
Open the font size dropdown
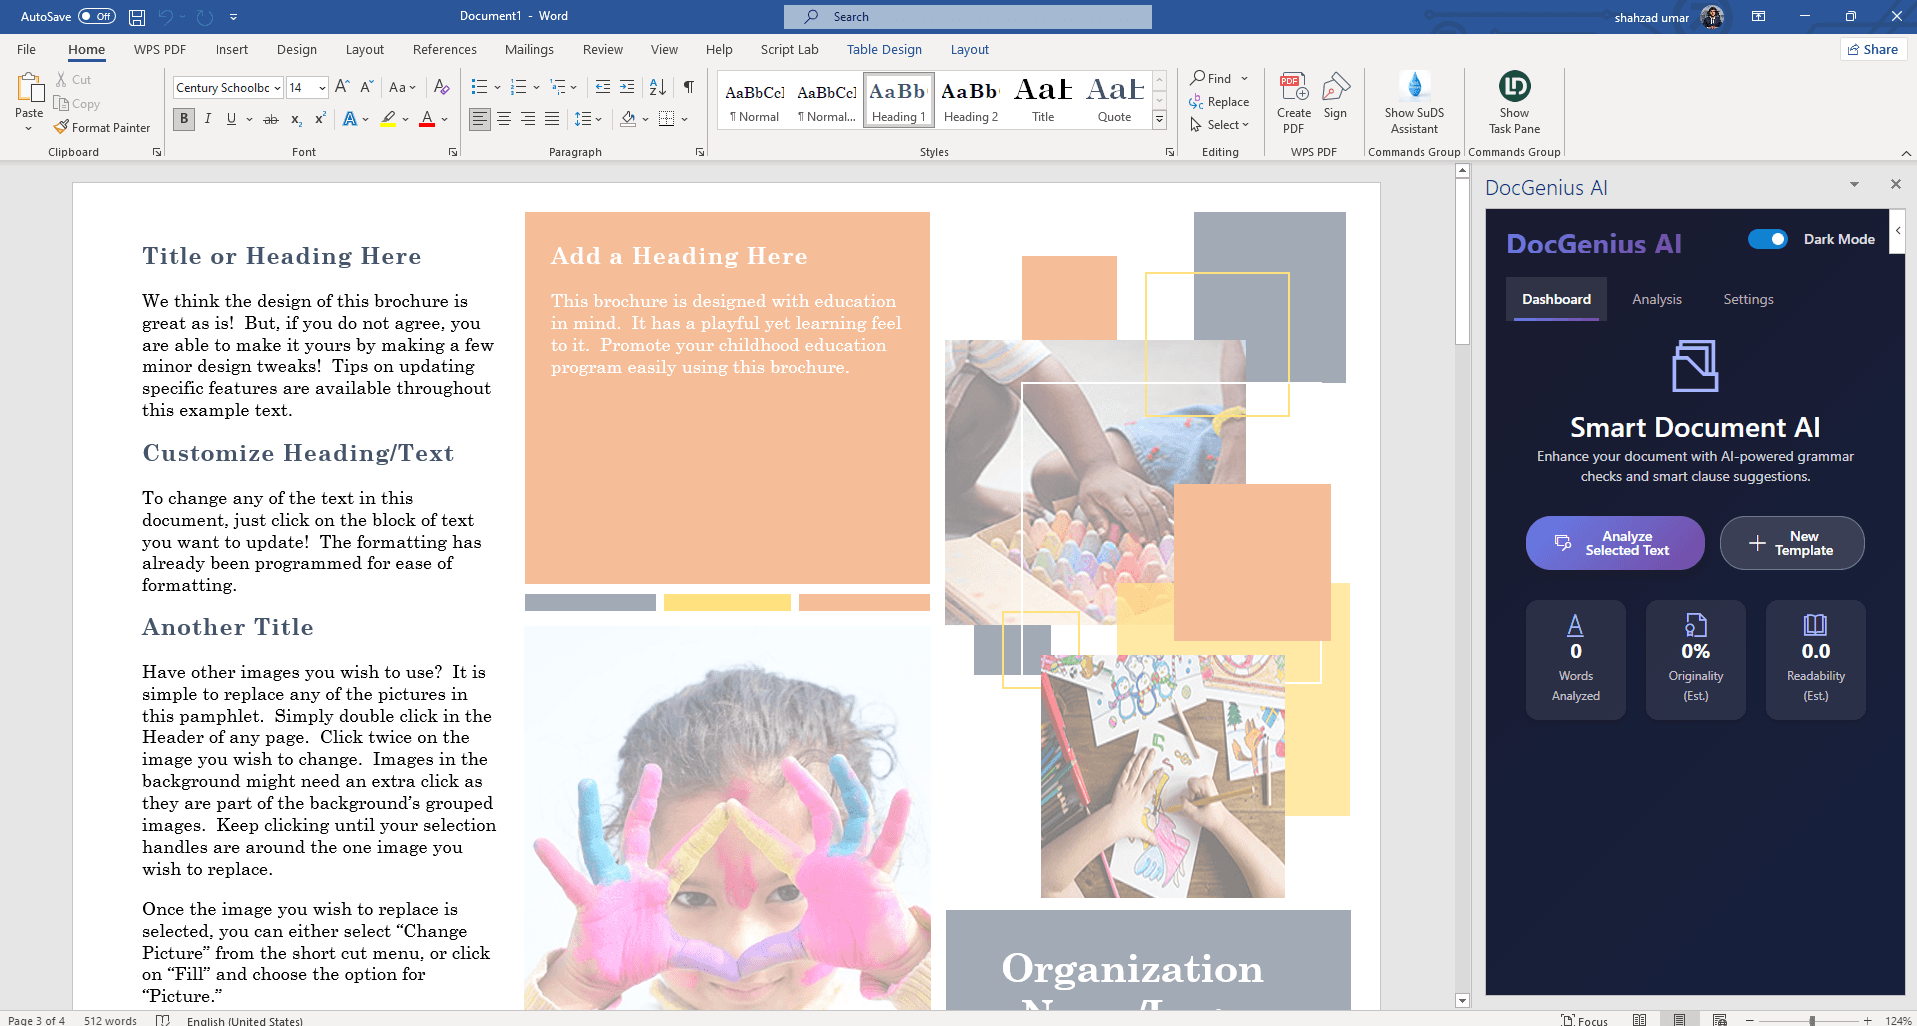(322, 88)
